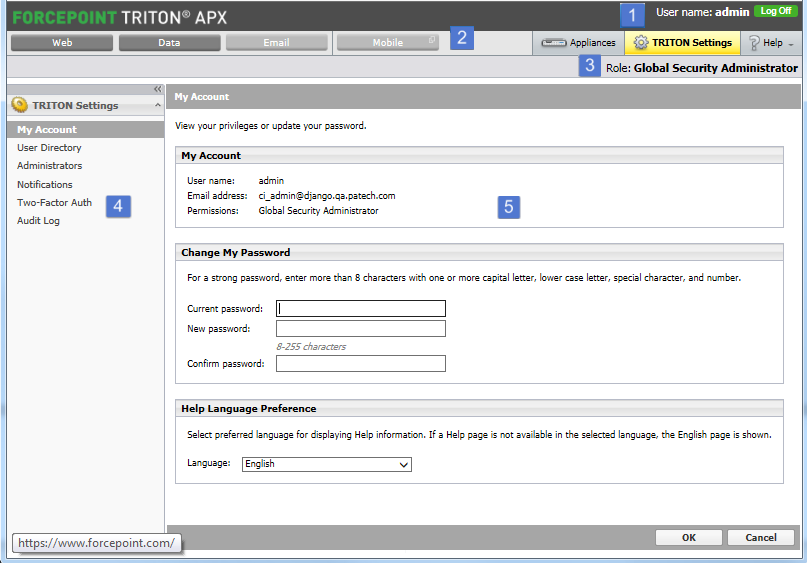Viewport: 807px width, 563px height.
Task: Click the admin user name in header
Action: tap(732, 12)
